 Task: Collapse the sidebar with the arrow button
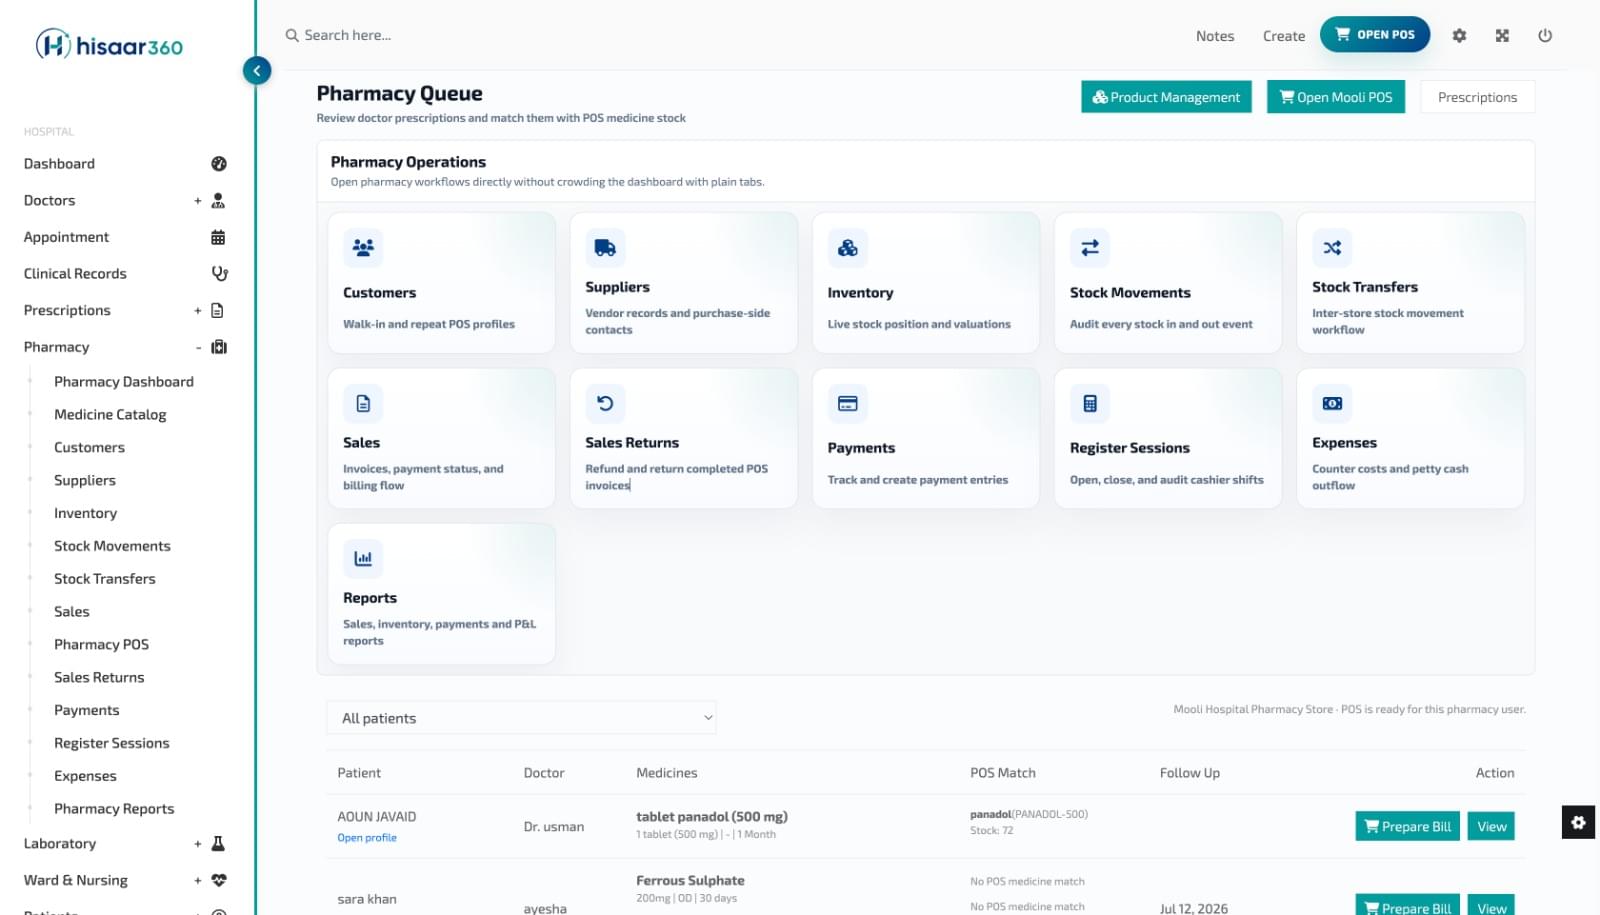coord(257,70)
